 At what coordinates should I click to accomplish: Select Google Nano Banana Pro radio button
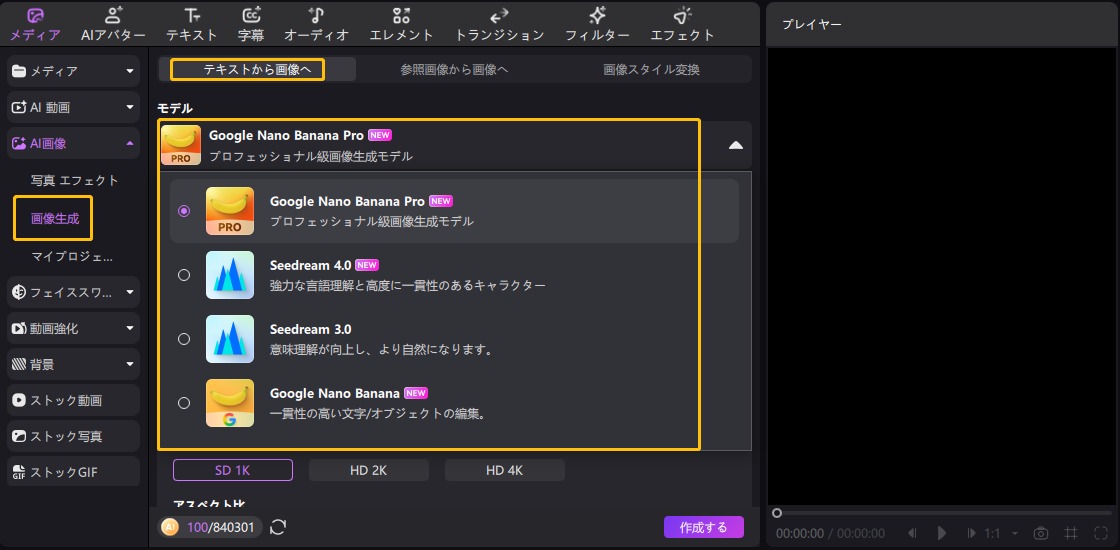184,211
